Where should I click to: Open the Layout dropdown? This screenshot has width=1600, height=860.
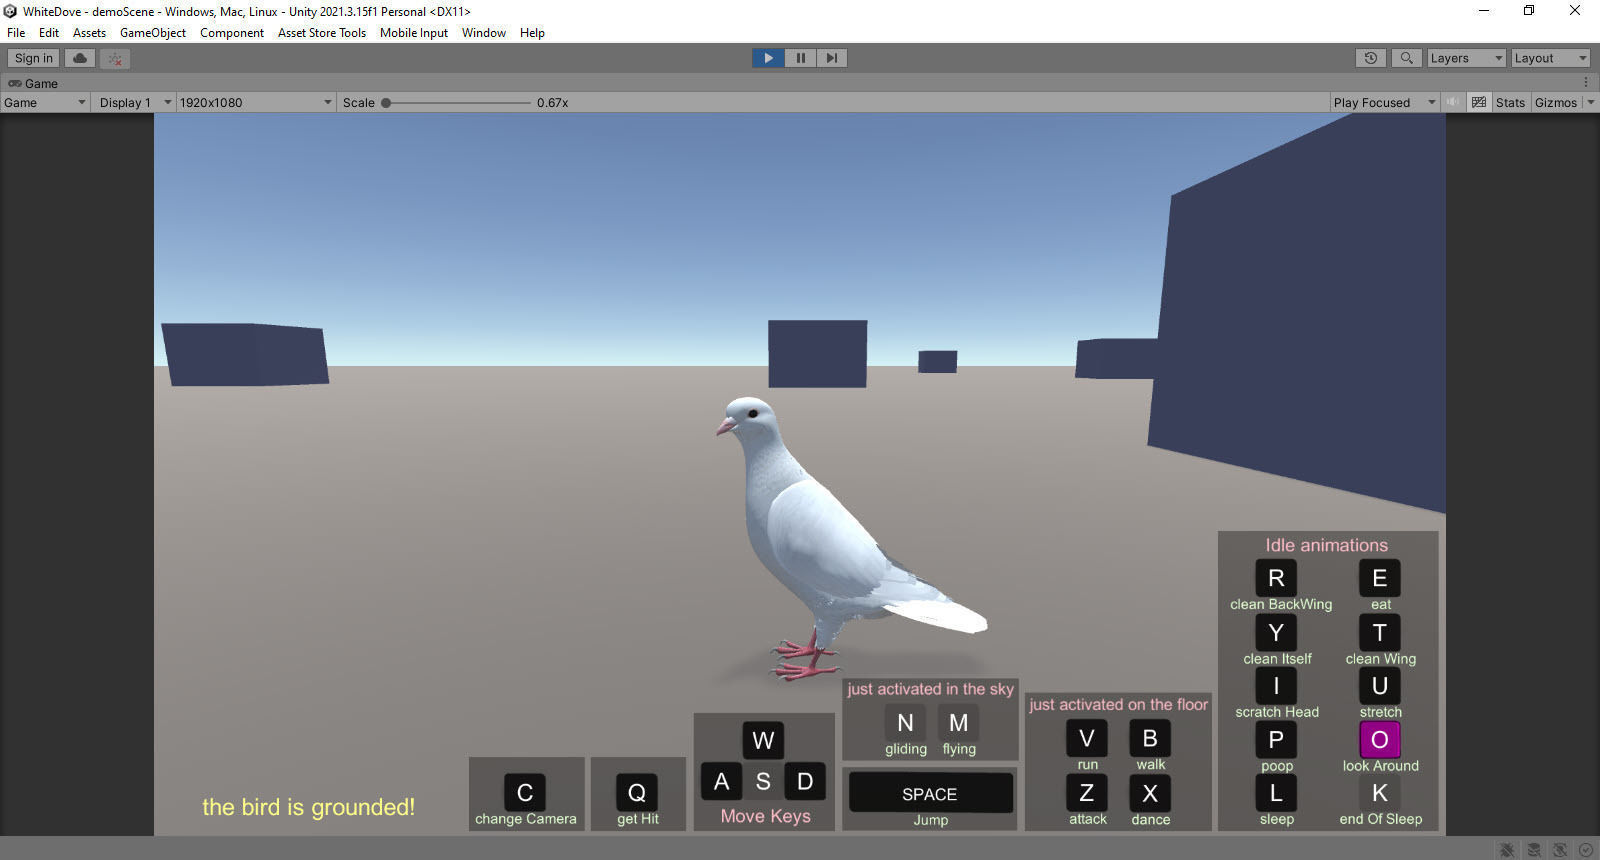(1550, 58)
